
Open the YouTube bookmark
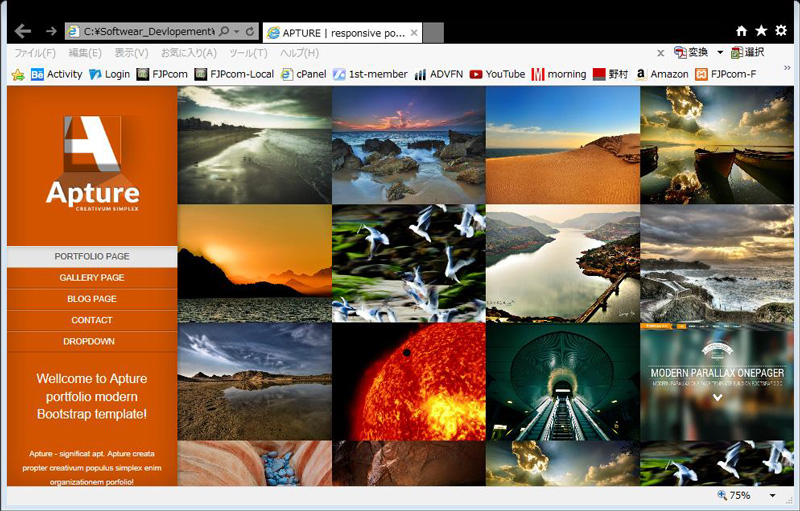point(497,74)
